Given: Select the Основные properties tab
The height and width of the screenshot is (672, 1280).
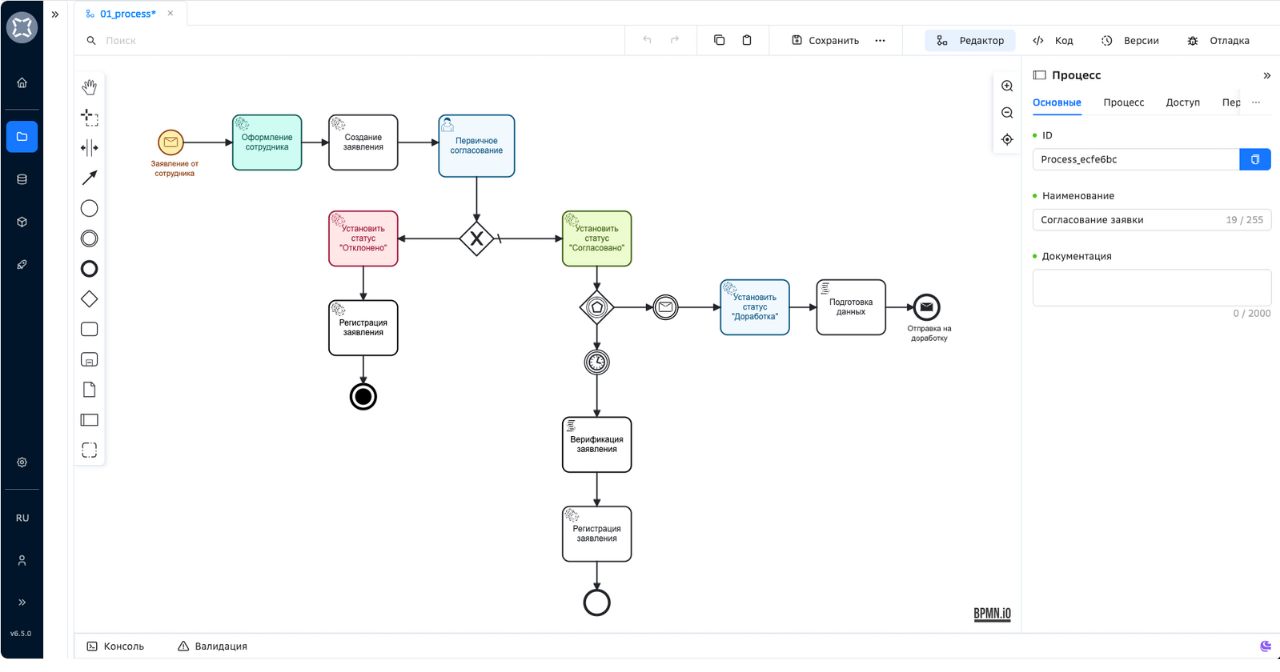Looking at the screenshot, I should click(1056, 102).
